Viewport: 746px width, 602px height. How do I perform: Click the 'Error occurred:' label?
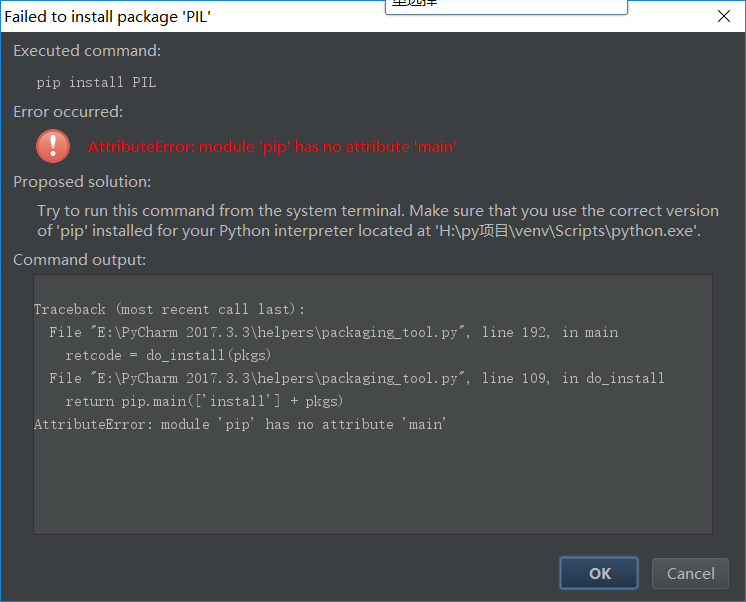pos(68,112)
